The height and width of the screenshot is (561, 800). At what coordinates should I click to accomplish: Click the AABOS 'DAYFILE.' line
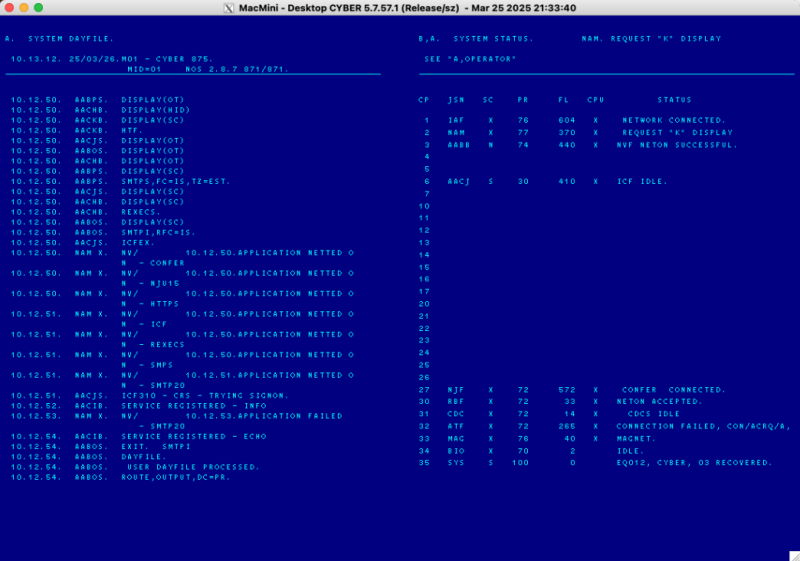[x=89, y=457]
